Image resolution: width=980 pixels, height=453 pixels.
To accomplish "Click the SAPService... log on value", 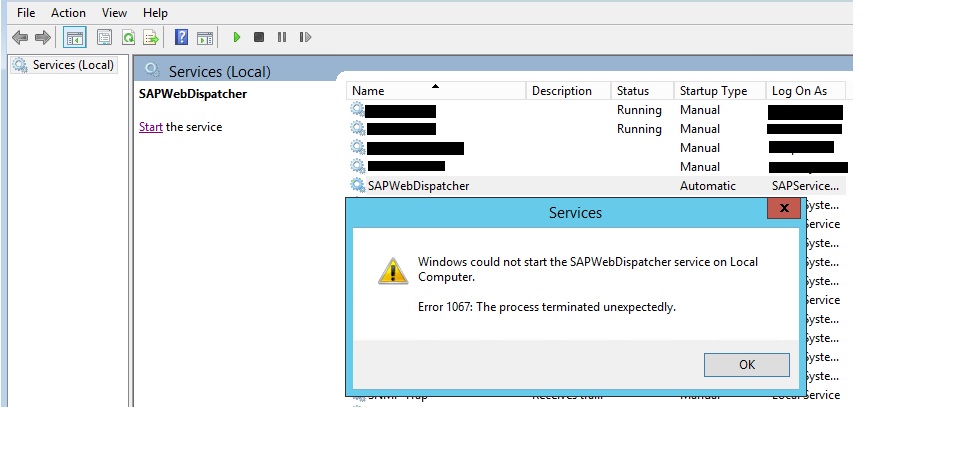I will 806,186.
